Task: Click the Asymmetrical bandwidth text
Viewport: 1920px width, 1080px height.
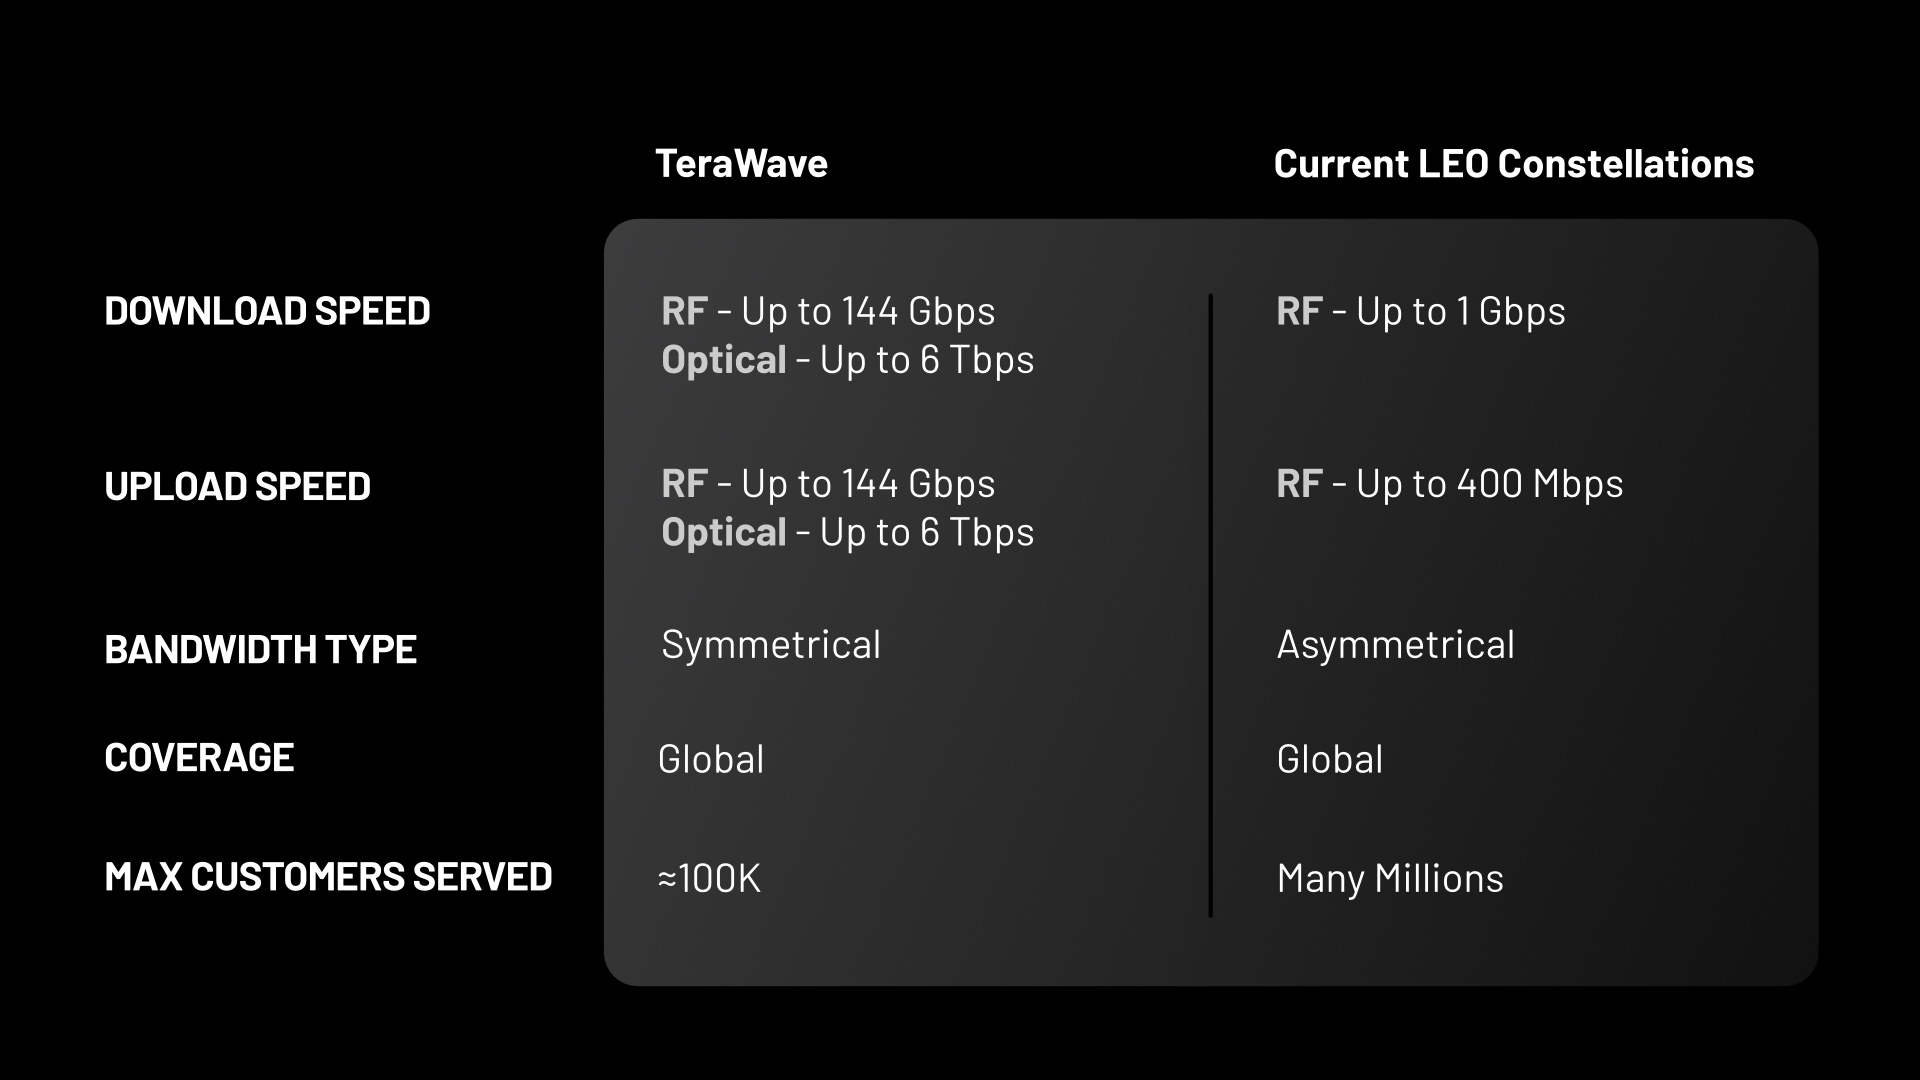Action: pos(1395,644)
